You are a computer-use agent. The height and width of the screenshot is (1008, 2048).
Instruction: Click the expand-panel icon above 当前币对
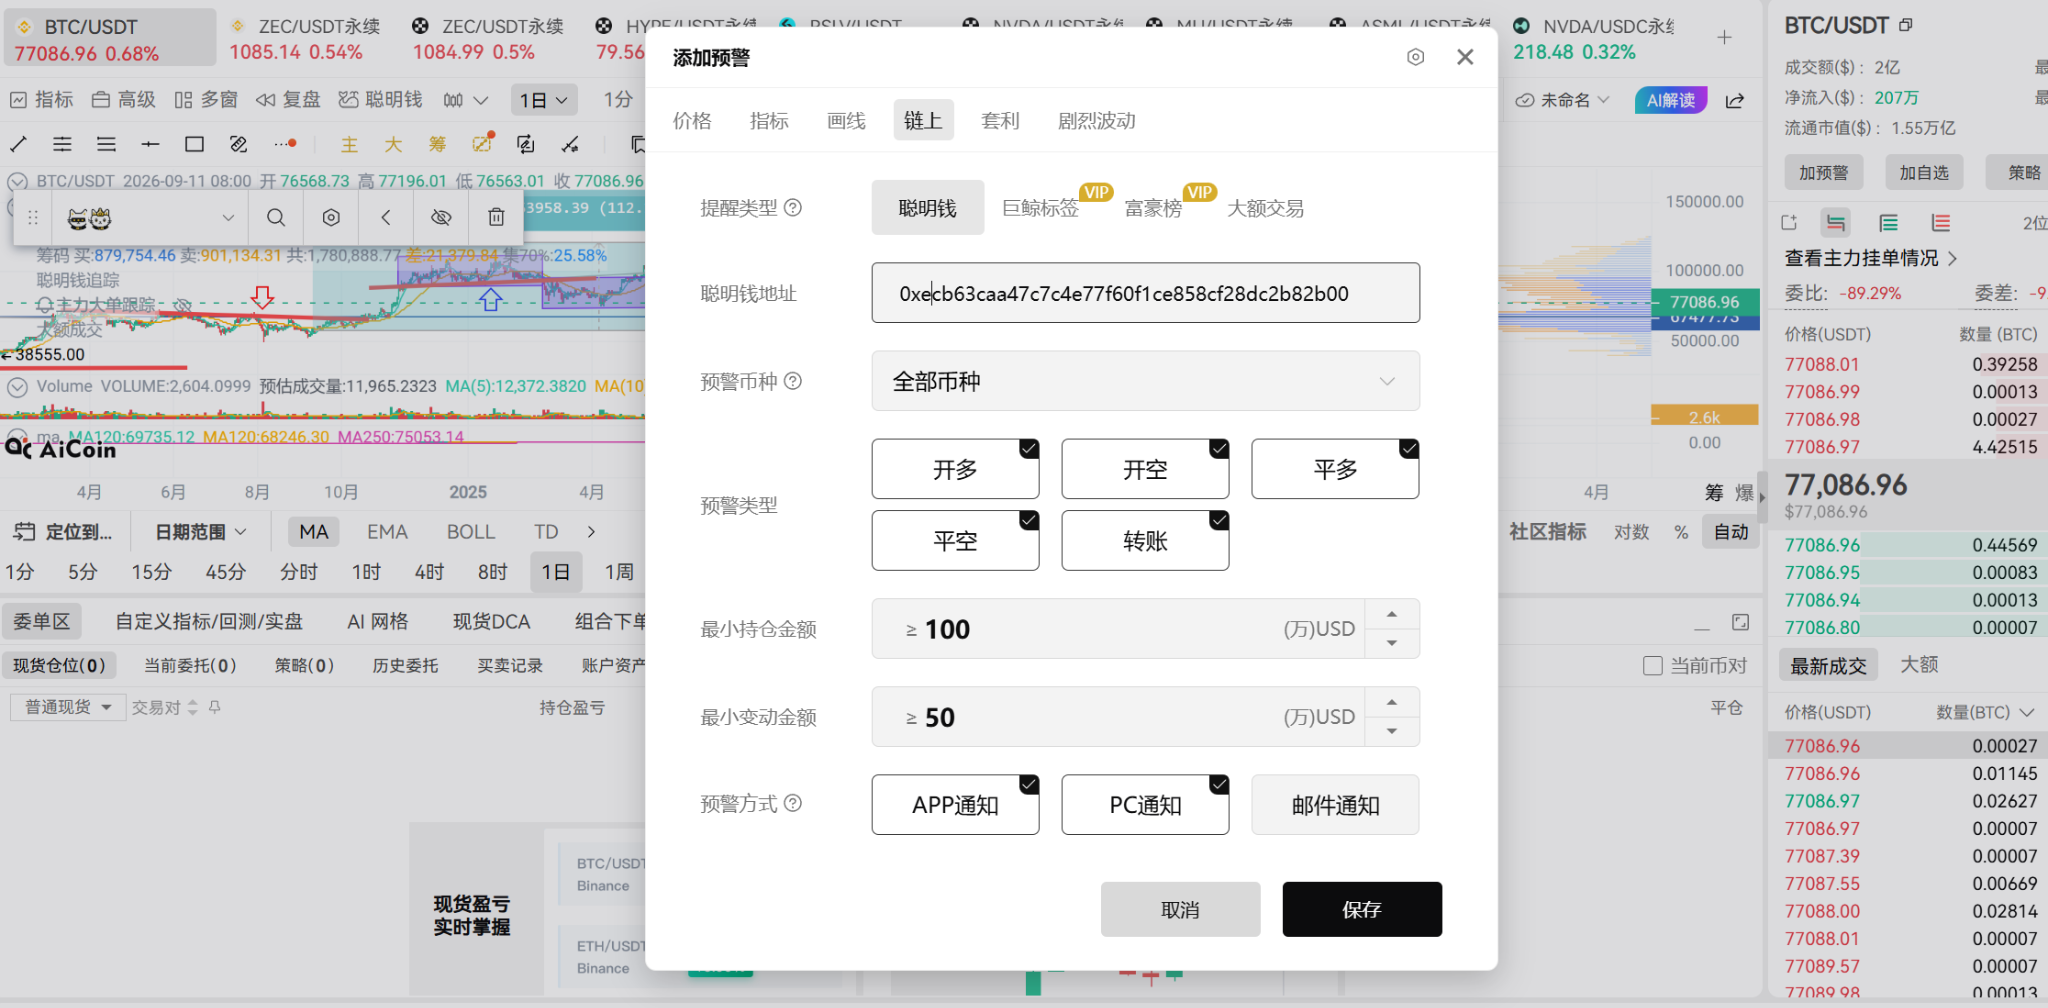(x=1740, y=622)
